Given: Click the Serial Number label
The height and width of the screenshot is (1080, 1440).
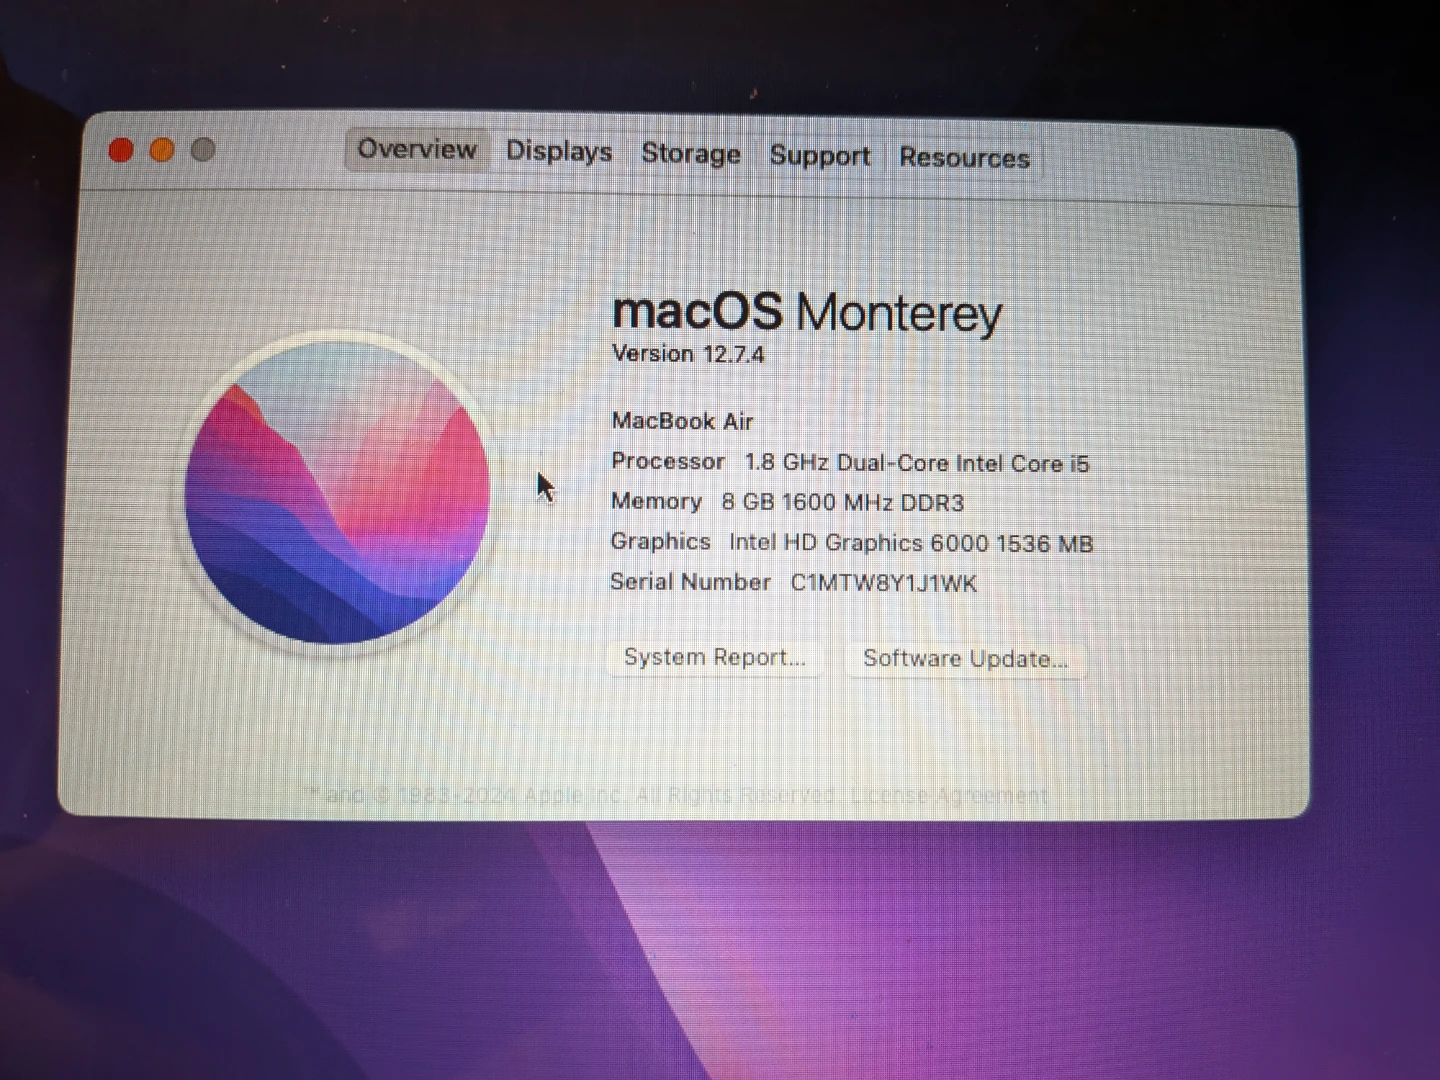Looking at the screenshot, I should (x=690, y=582).
